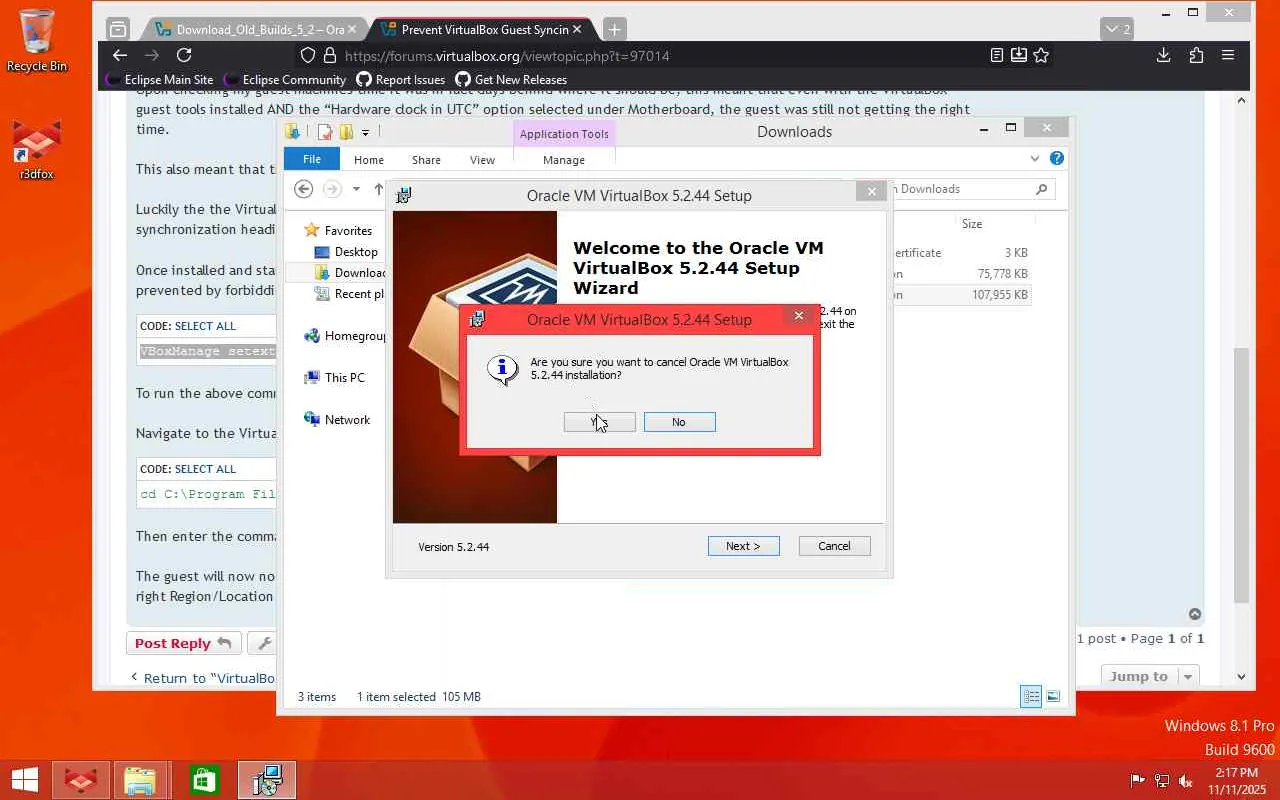Open the Store app from the taskbar
Screen dimensions: 1280x800
point(204,780)
